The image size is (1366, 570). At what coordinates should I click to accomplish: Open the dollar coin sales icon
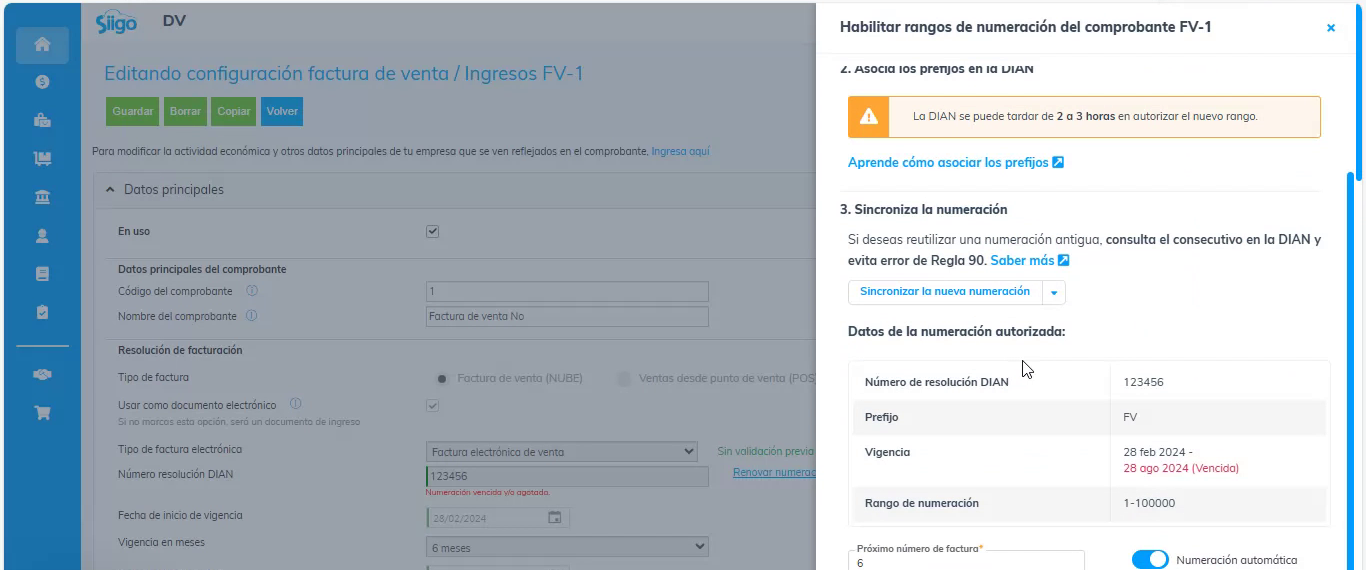(42, 82)
